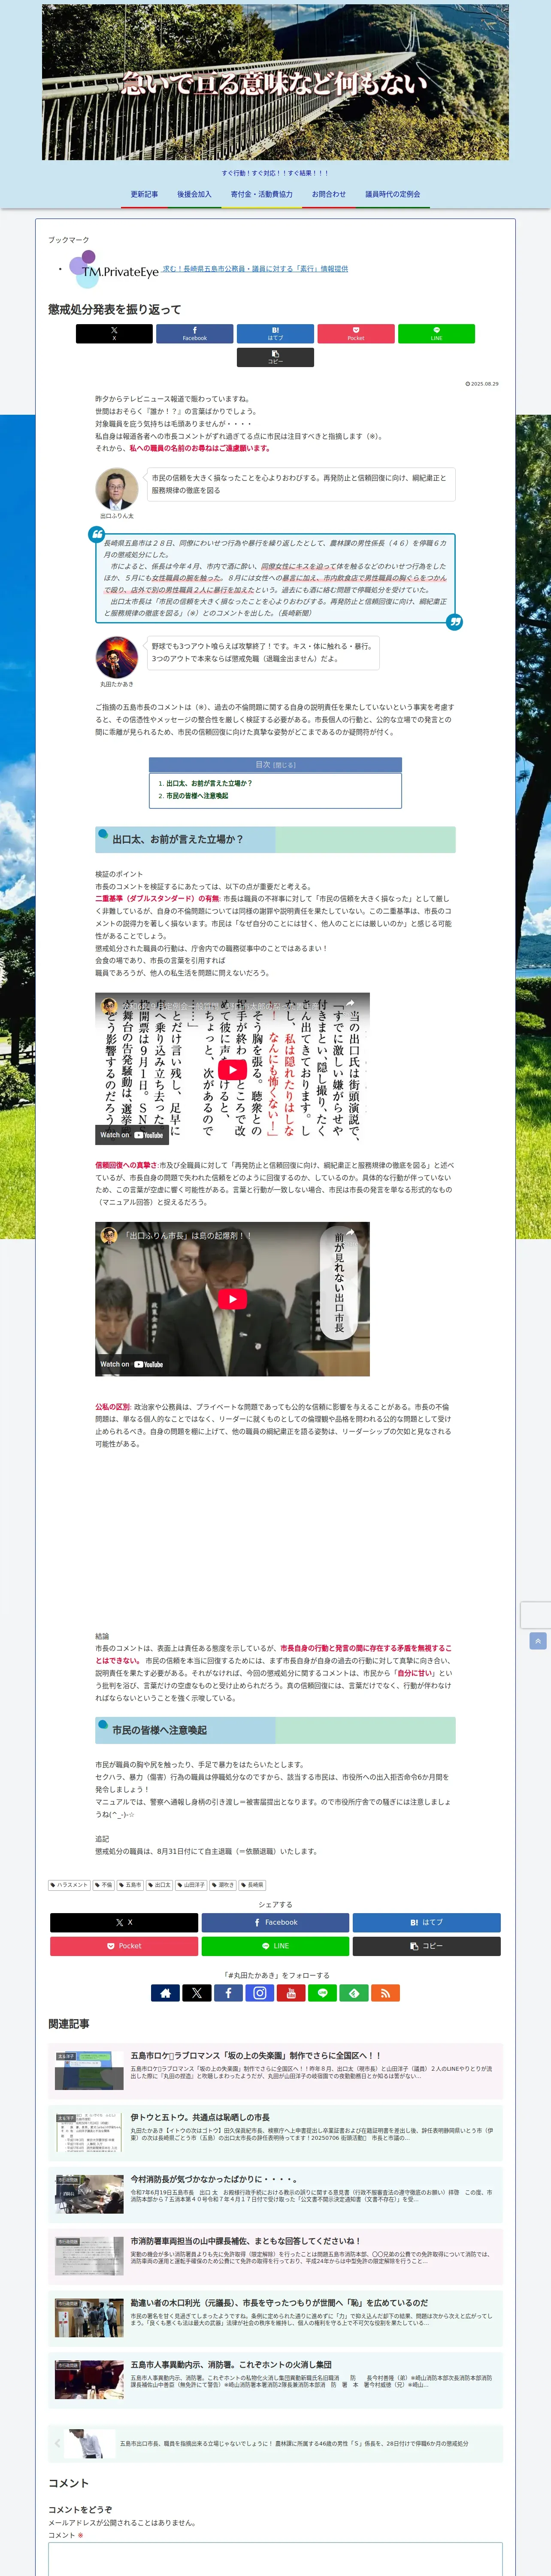Viewport: 551px width, 2576px height.
Task: Share on はてブ using the top button
Action: point(275,333)
